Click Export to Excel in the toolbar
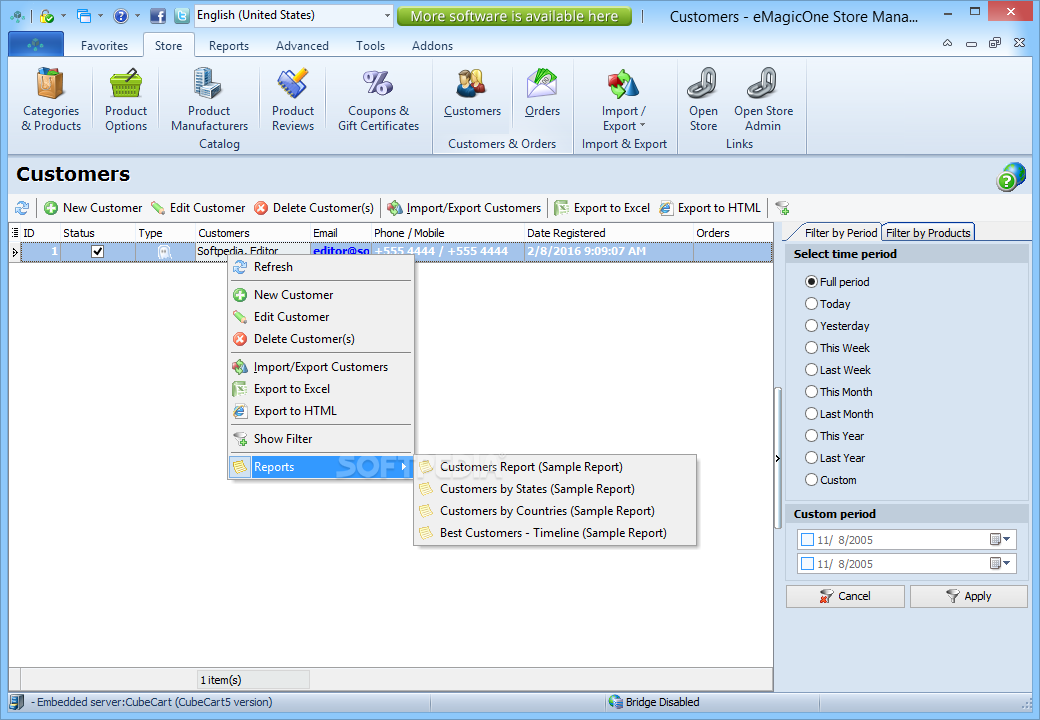This screenshot has width=1040, height=720. pos(602,208)
